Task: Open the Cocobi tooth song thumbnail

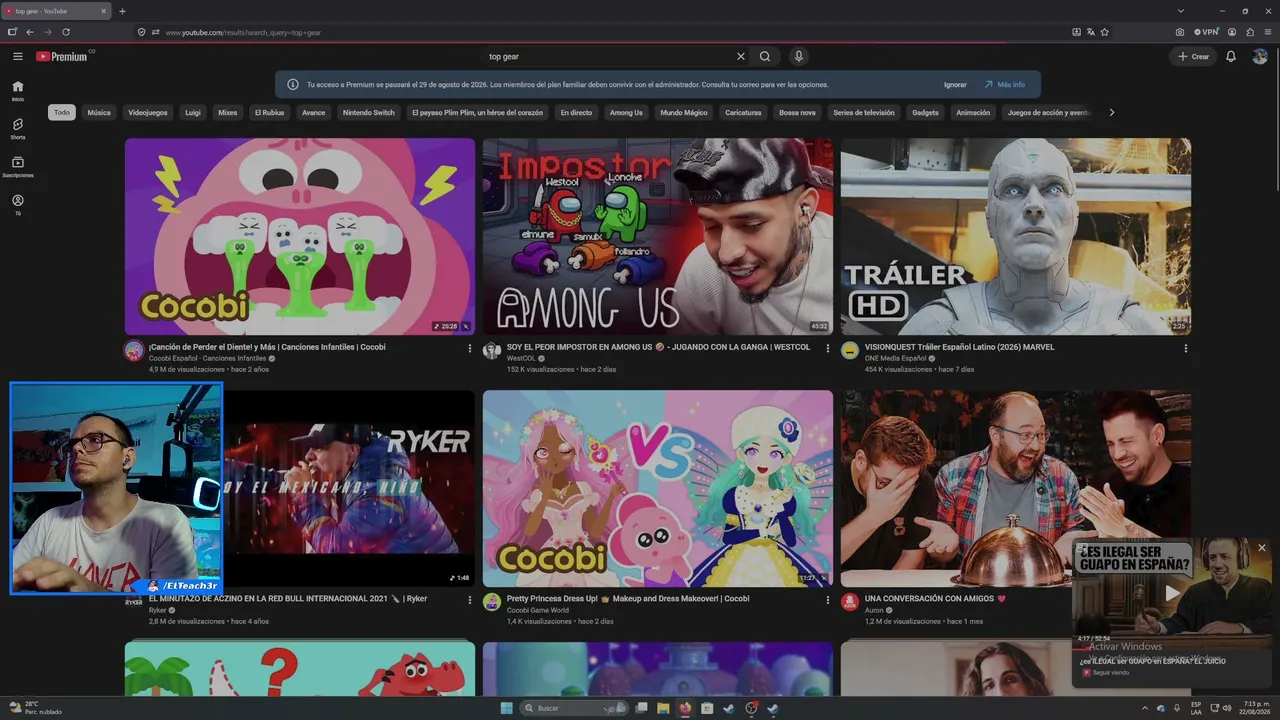Action: 300,237
